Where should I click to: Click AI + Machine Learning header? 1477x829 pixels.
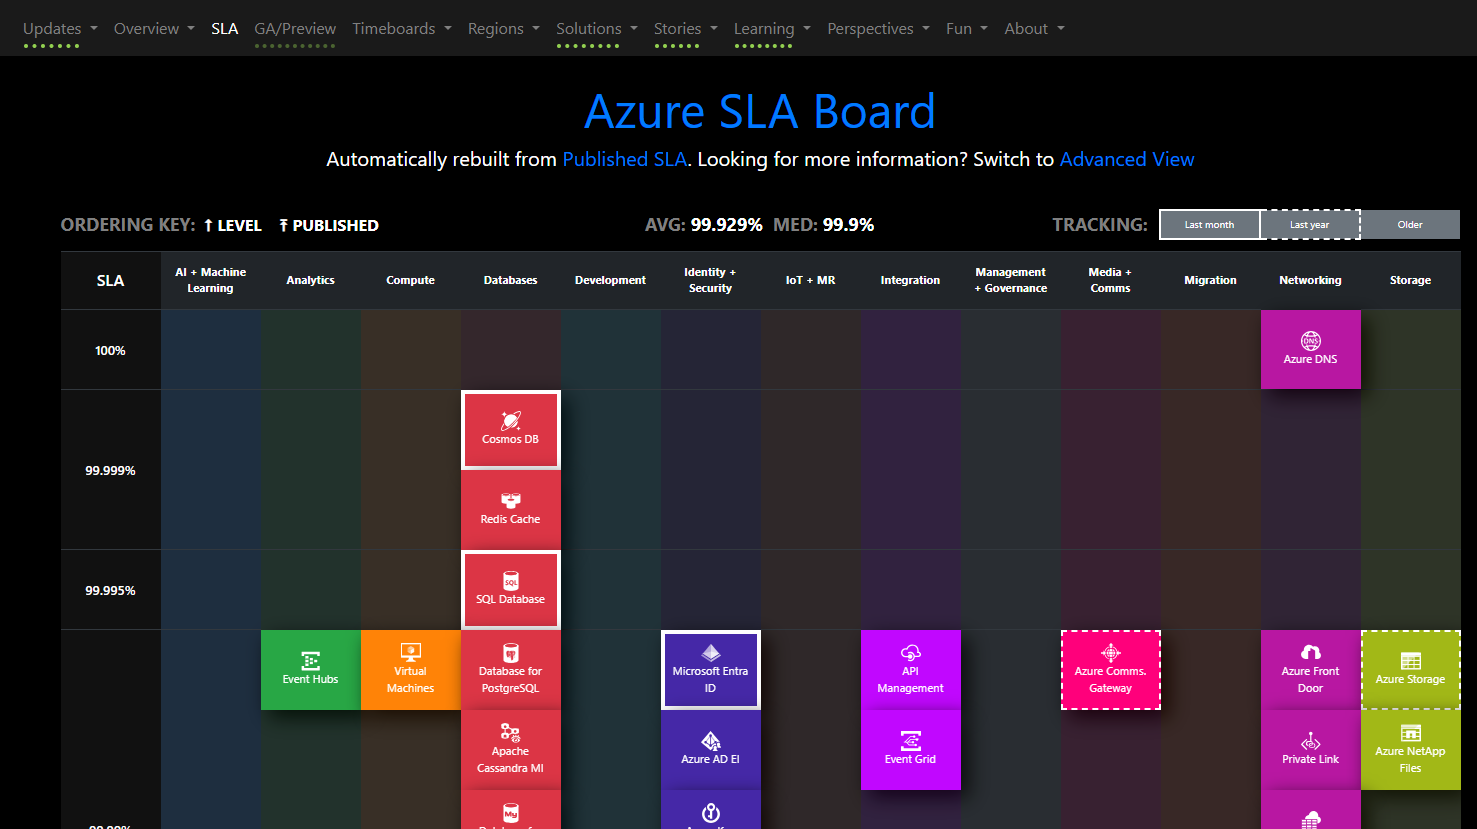210,280
